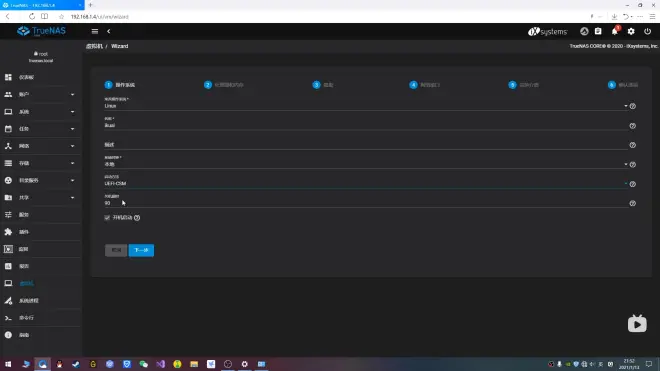Expand the System sidebar section arrow
The width and height of the screenshot is (660, 371).
(72, 112)
